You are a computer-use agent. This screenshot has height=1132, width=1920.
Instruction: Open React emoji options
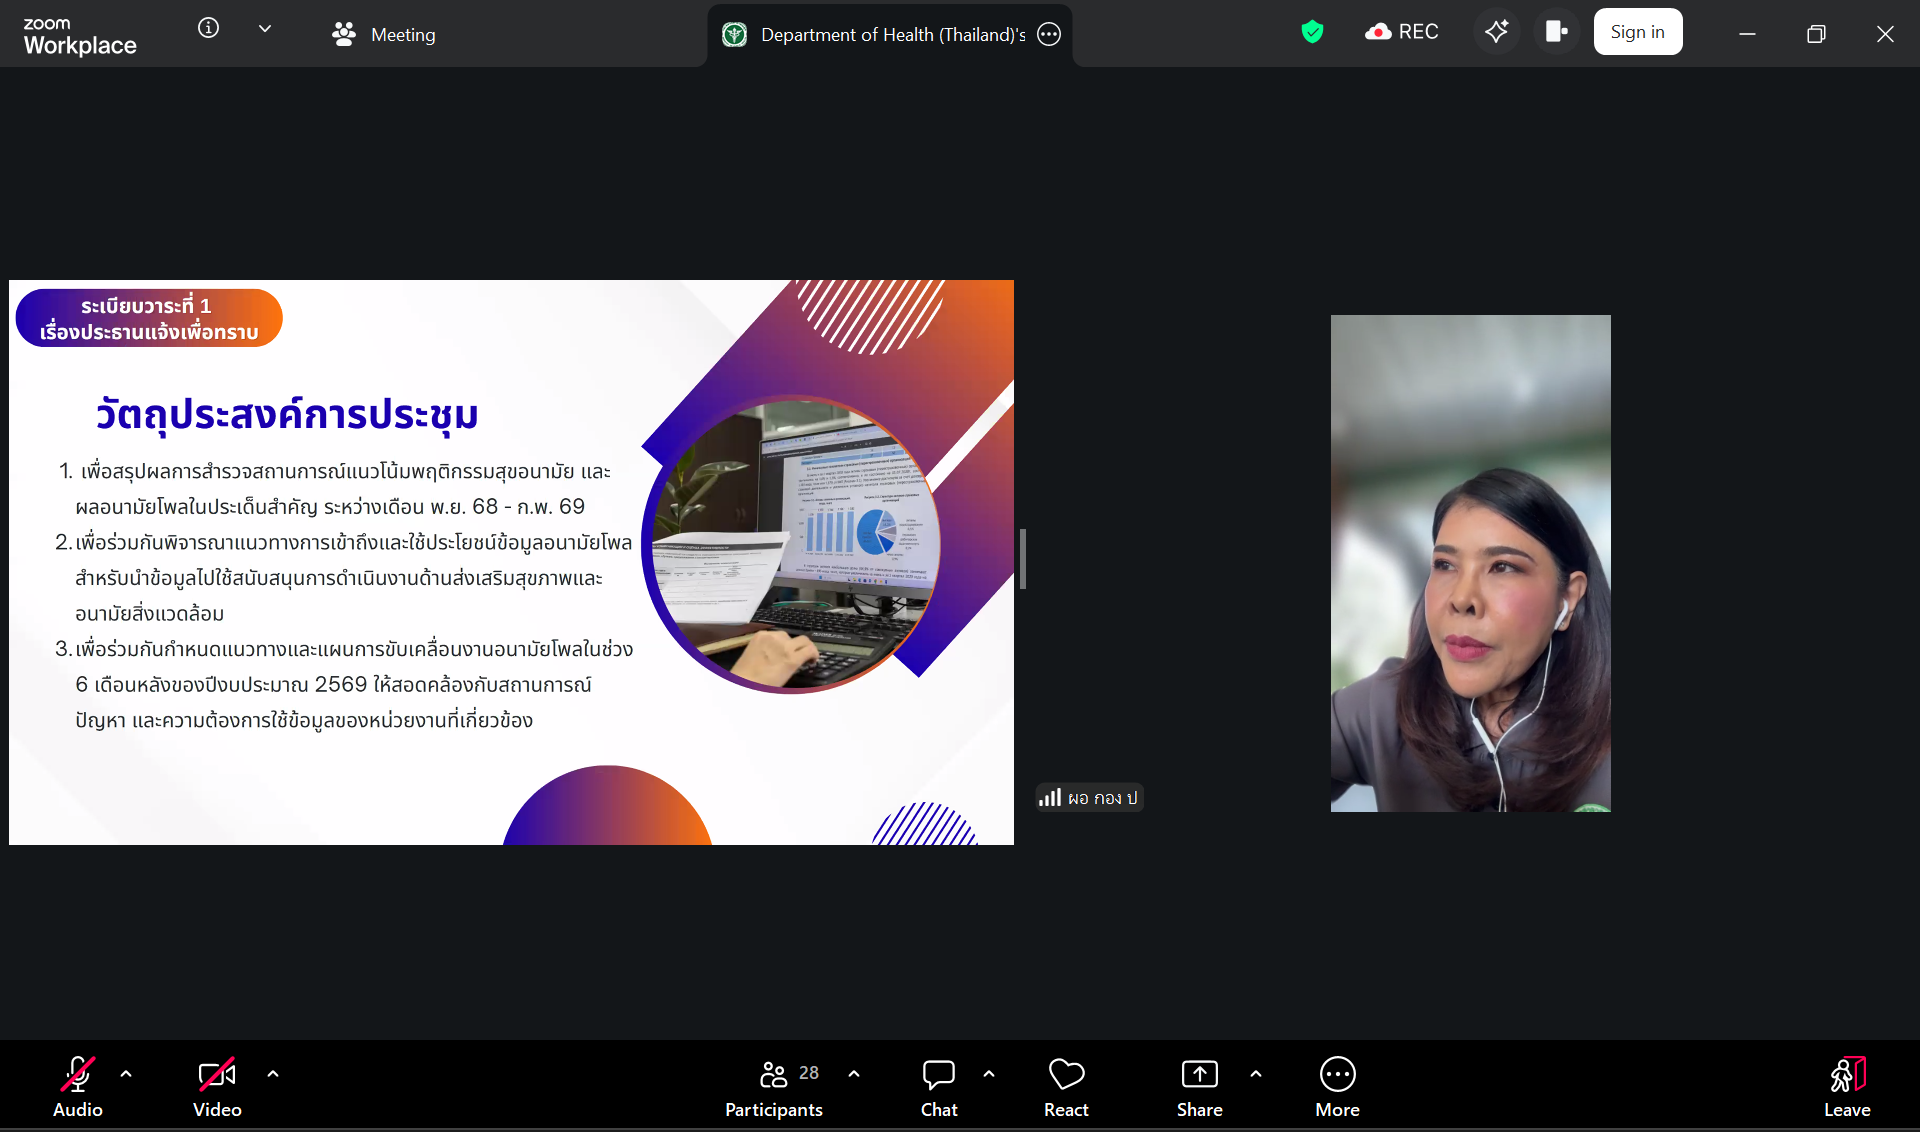pos(1066,1087)
